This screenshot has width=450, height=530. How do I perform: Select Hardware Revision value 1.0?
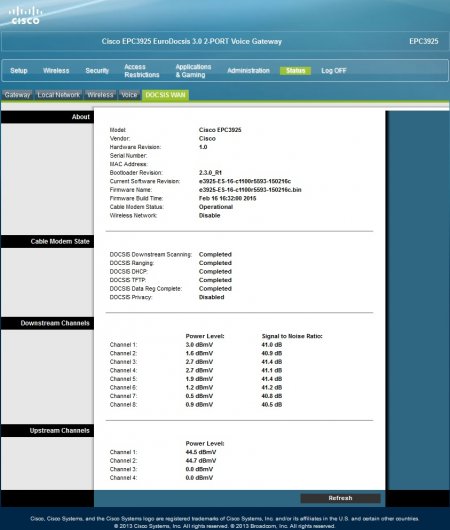(203, 147)
